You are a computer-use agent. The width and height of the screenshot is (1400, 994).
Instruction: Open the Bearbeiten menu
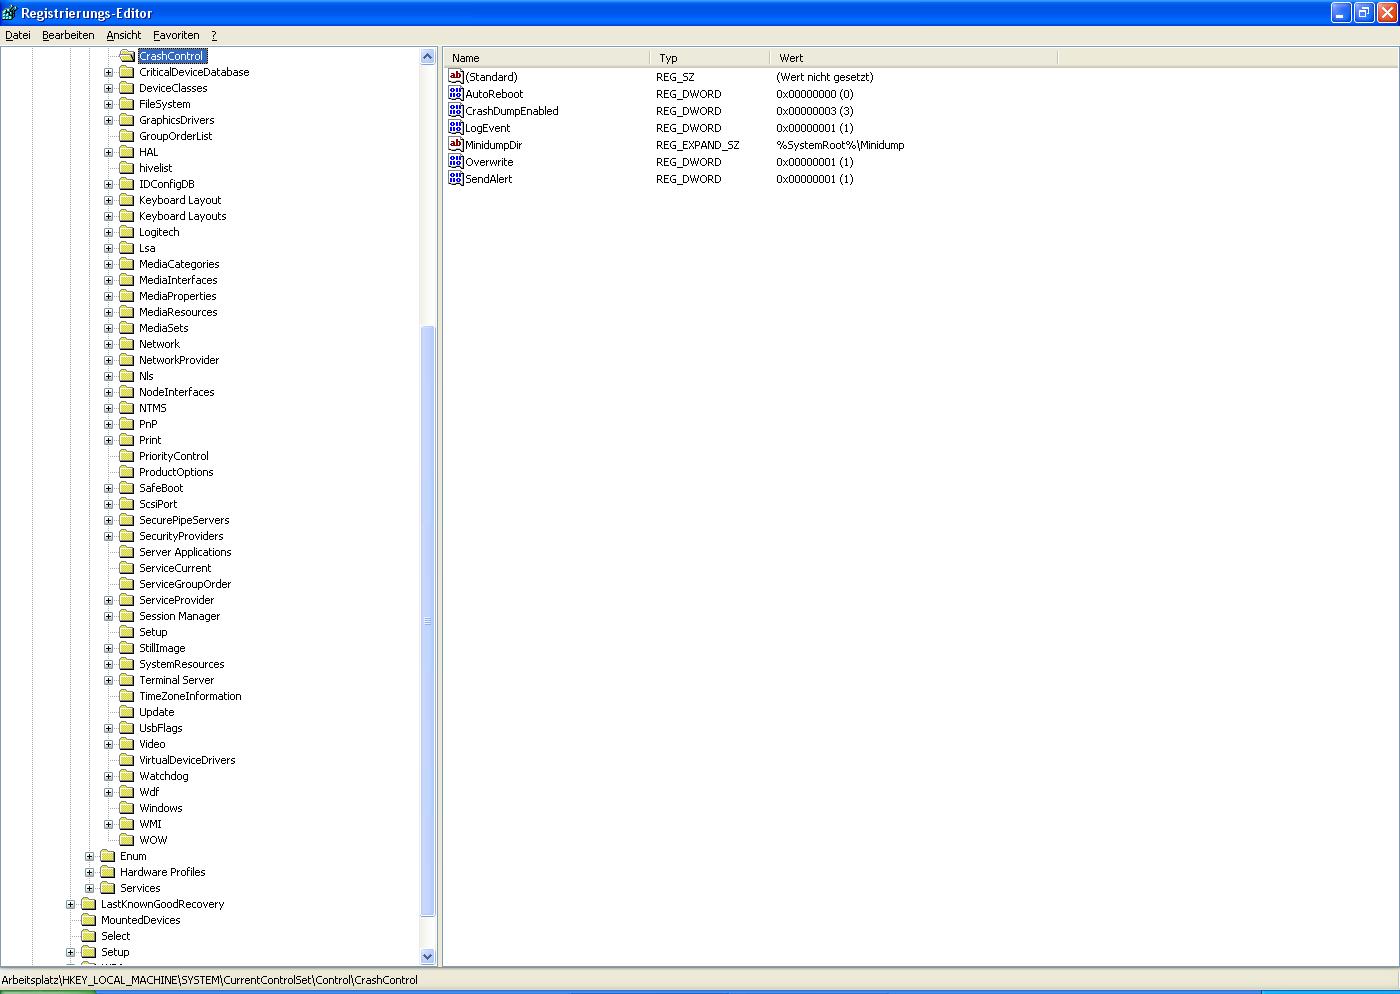[x=68, y=35]
